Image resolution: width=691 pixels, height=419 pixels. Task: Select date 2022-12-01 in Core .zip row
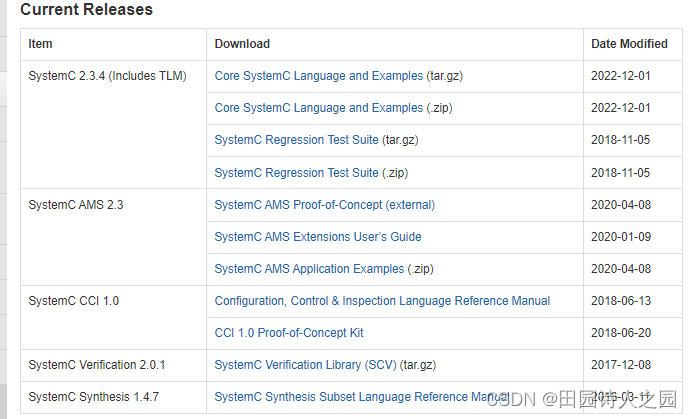[620, 108]
